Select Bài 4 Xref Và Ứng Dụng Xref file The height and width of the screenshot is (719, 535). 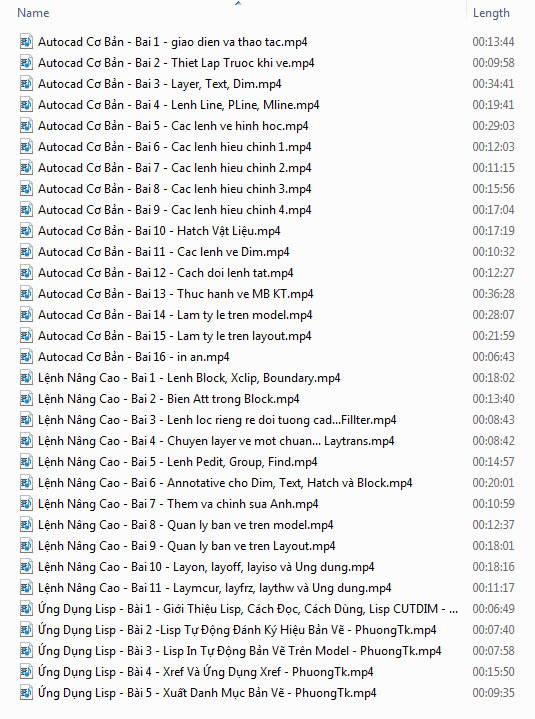click(205, 672)
